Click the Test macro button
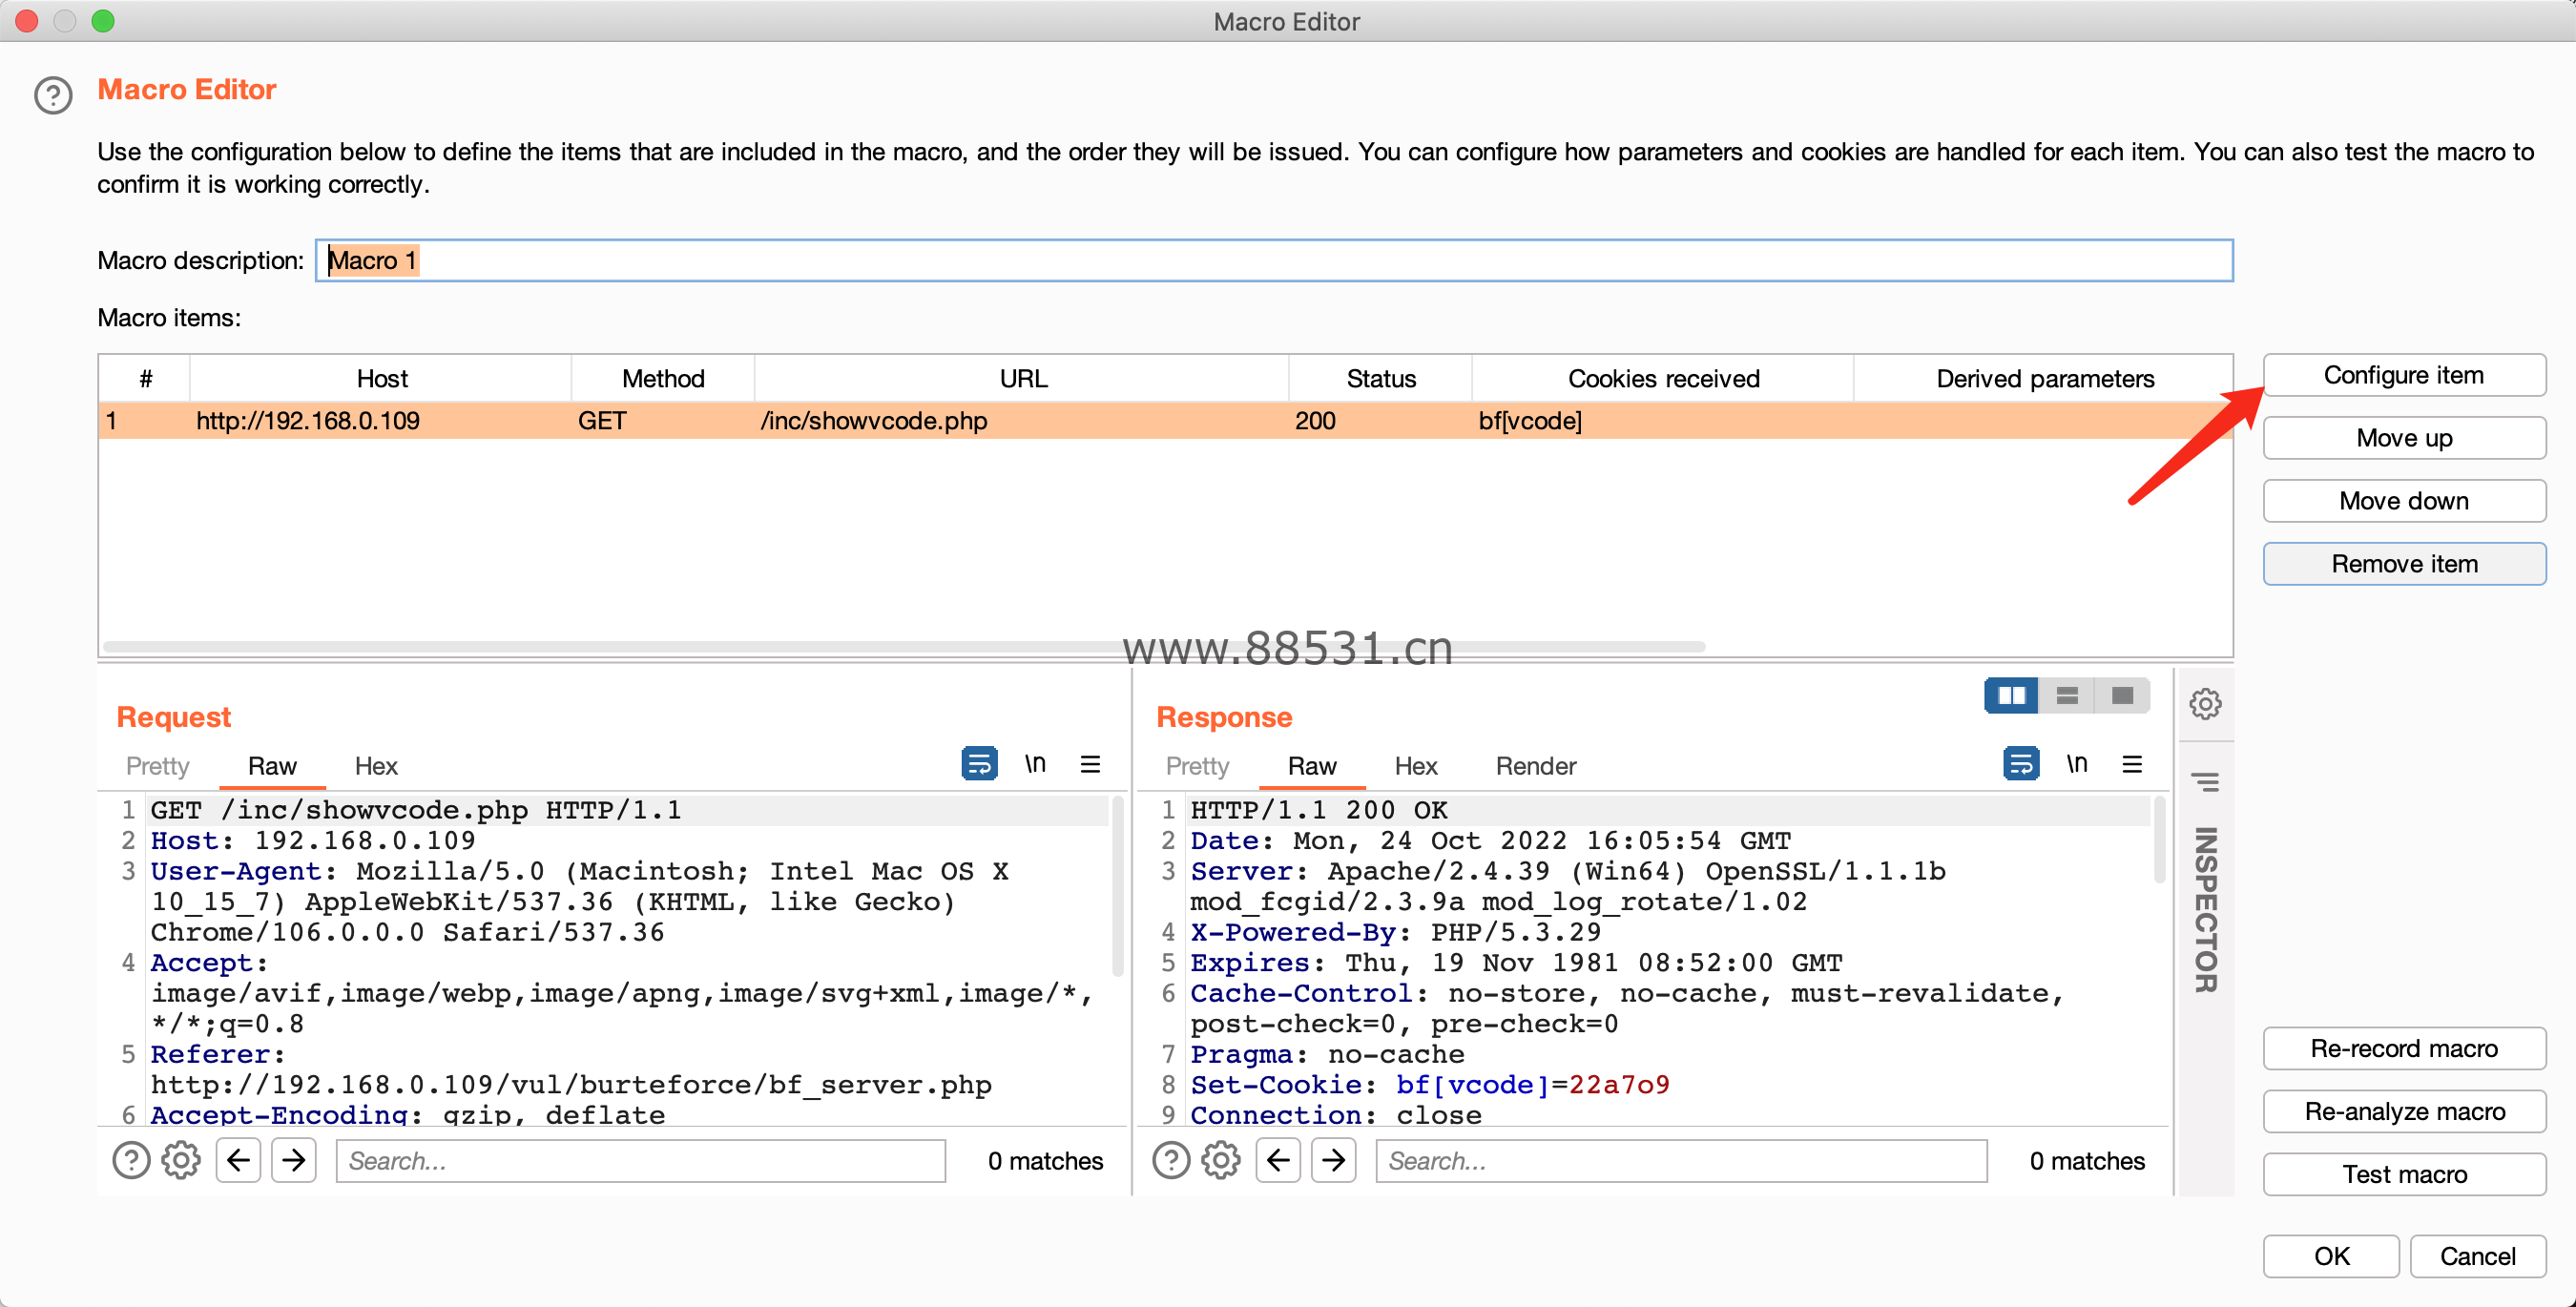The width and height of the screenshot is (2576, 1307). (x=2404, y=1175)
